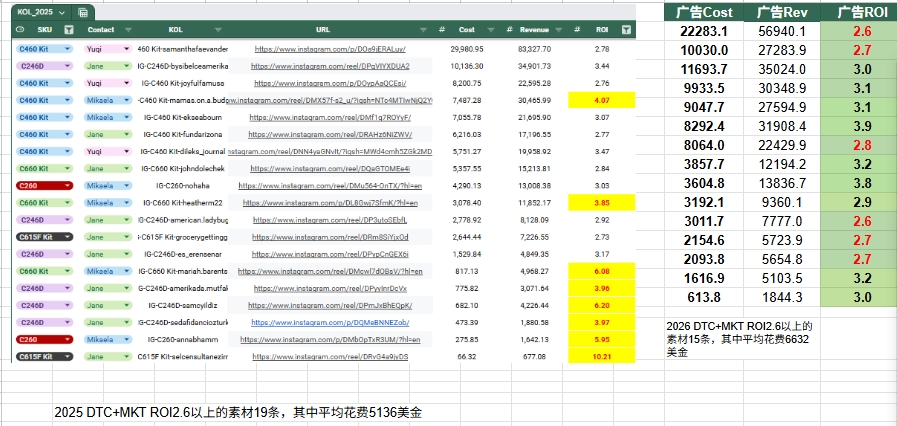Select the 广告Rev header cell
Screen dimensions: 897x426
pos(782,12)
